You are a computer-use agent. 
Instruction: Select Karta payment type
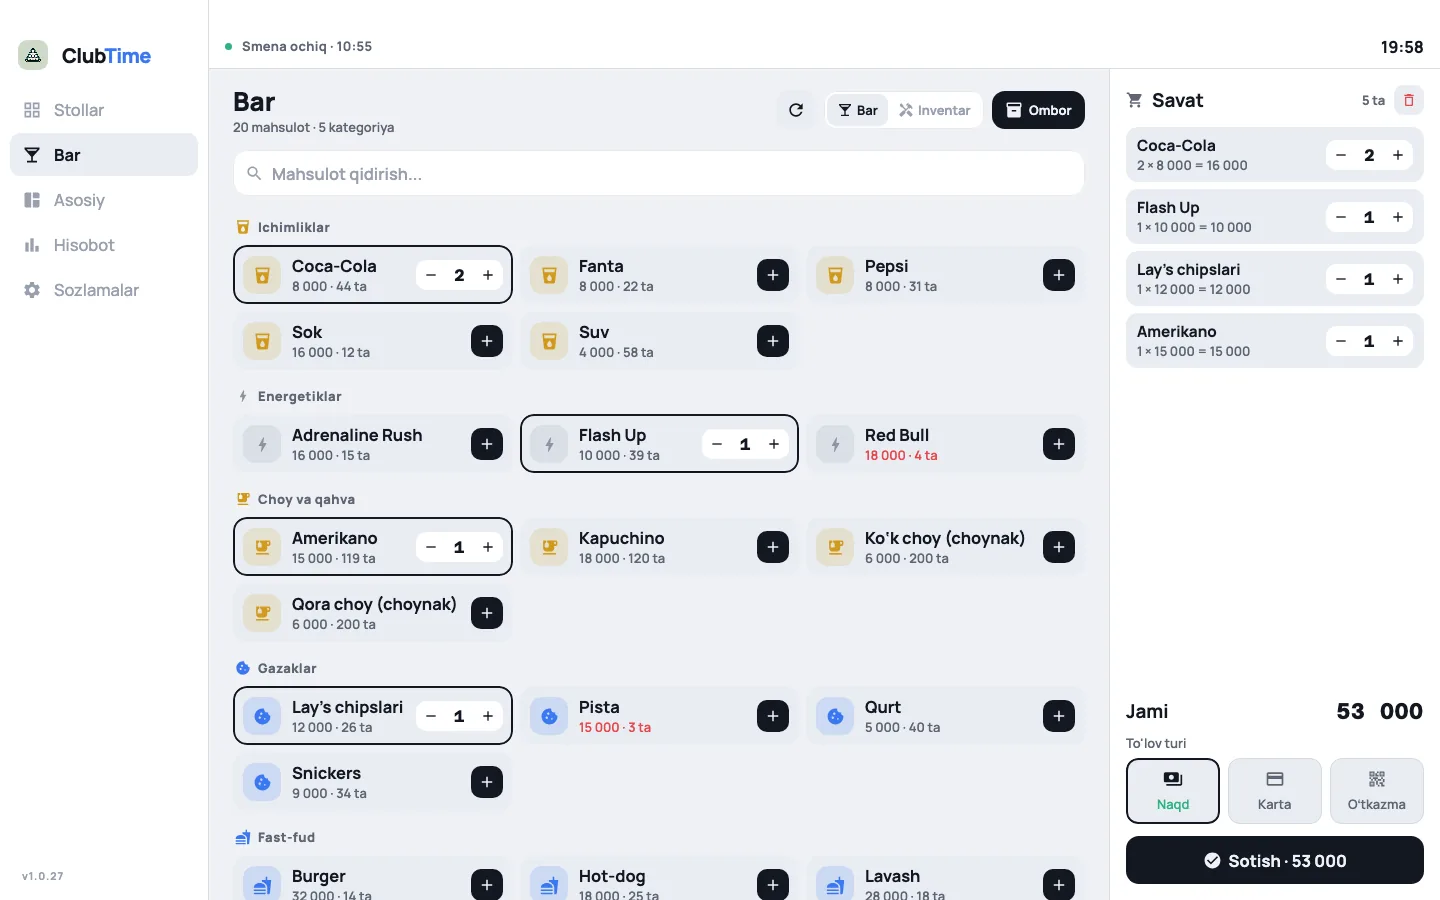[1274, 791]
